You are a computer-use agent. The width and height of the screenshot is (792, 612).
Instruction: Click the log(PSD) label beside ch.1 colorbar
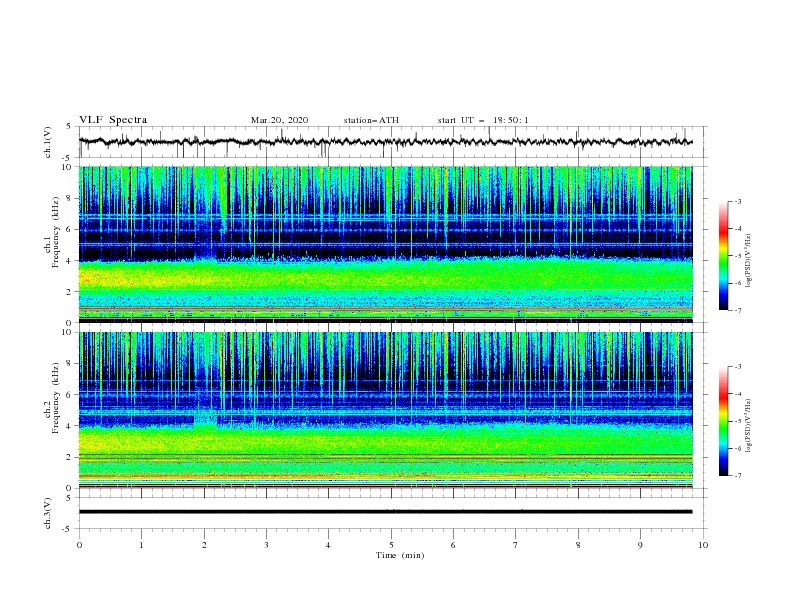tap(749, 261)
